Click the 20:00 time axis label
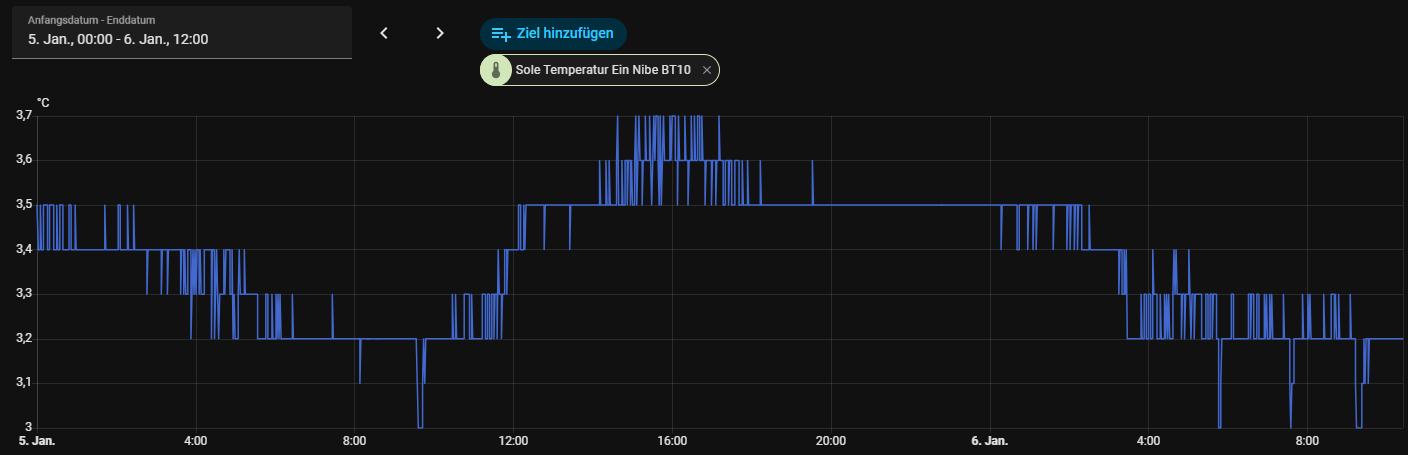Image resolution: width=1408 pixels, height=455 pixels. [831, 440]
